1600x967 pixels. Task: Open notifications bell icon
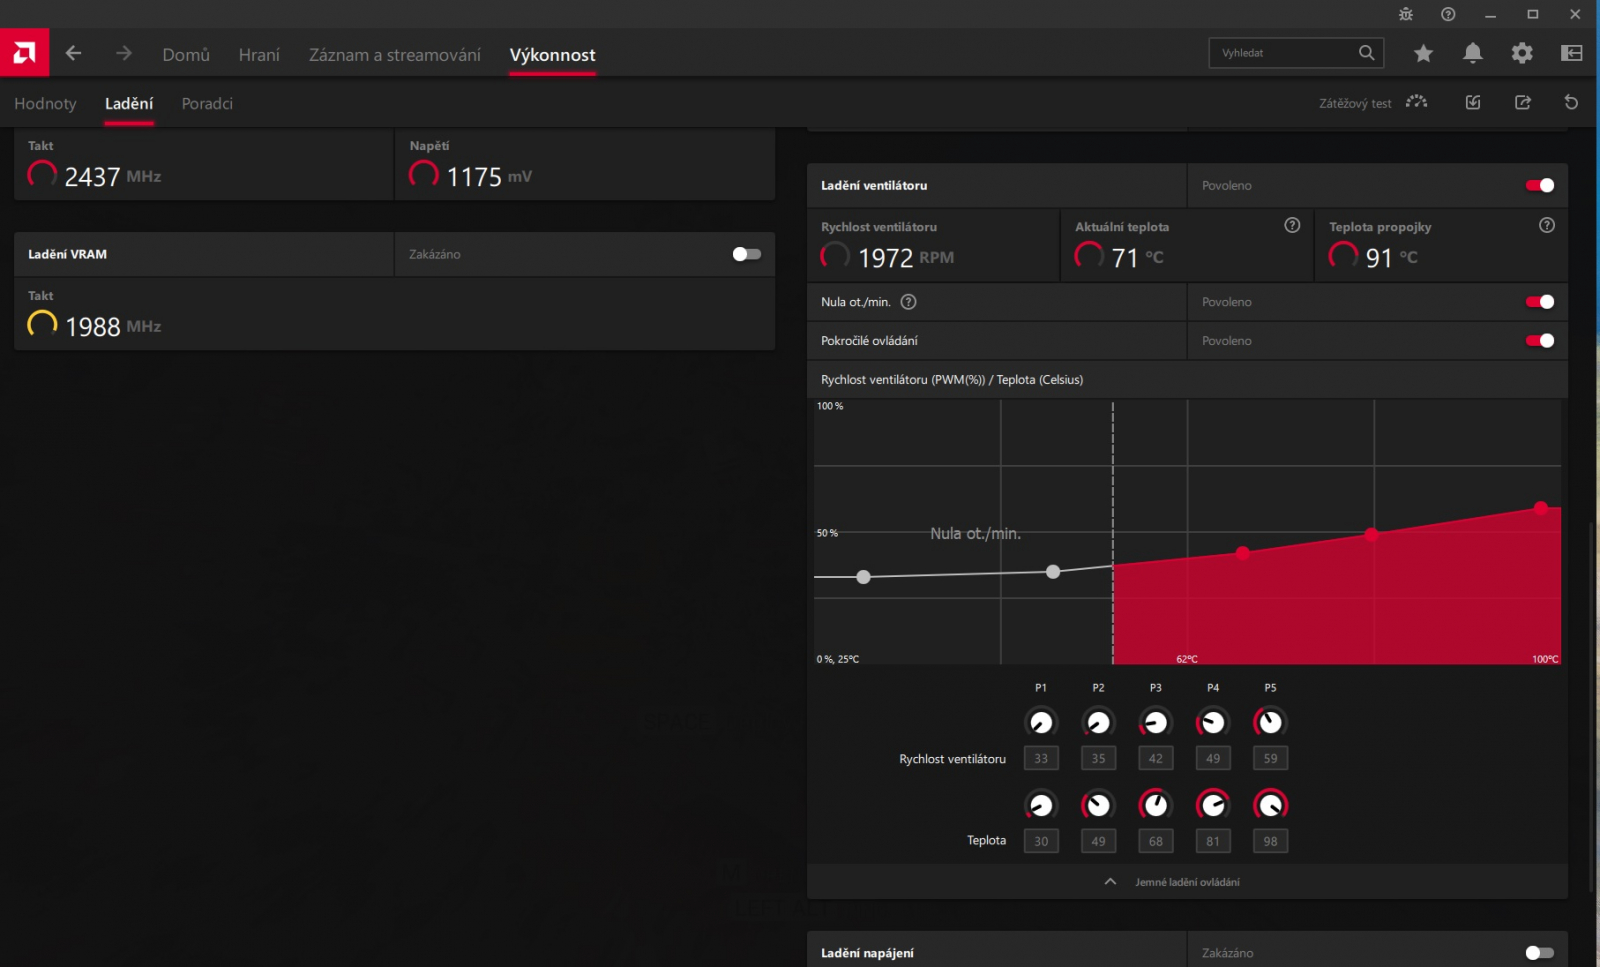coord(1472,53)
